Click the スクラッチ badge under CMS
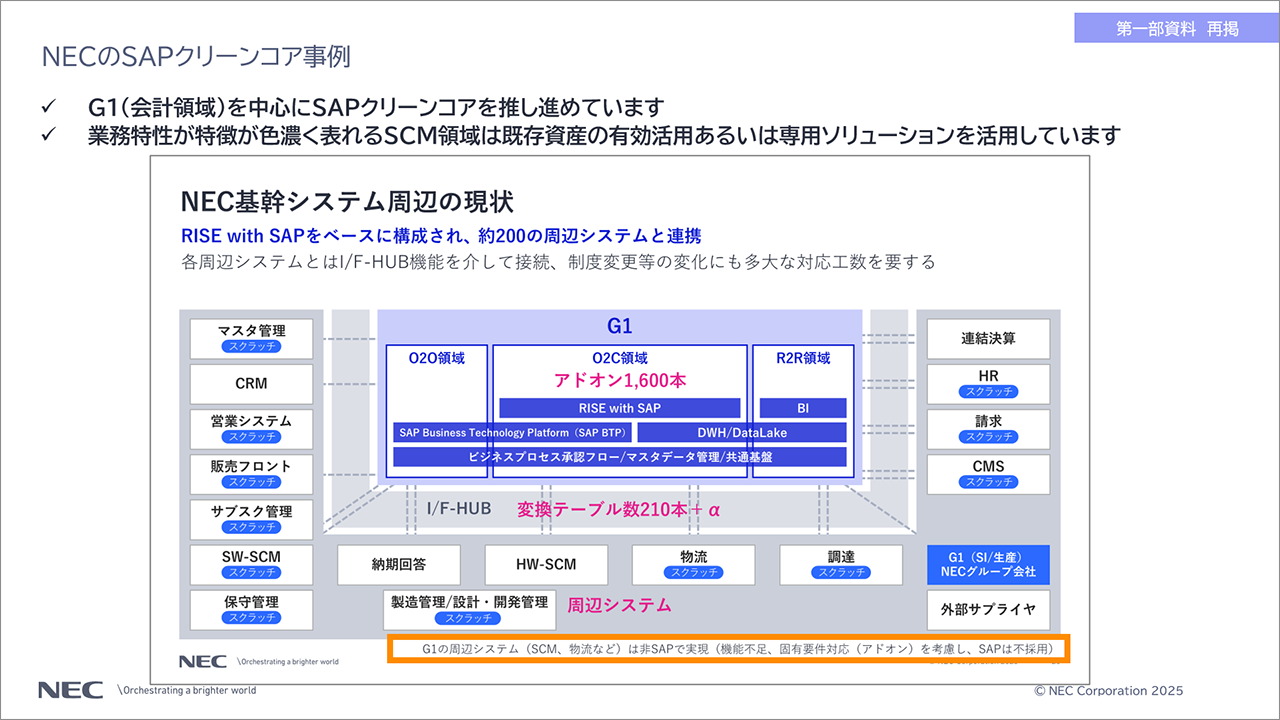Viewport: 1280px width, 720px height. tap(988, 482)
